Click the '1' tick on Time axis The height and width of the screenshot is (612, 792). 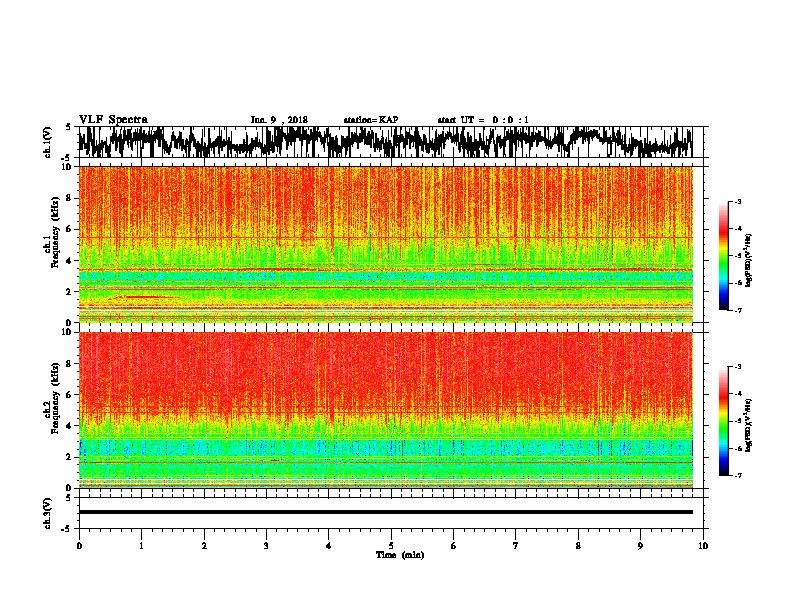click(141, 546)
